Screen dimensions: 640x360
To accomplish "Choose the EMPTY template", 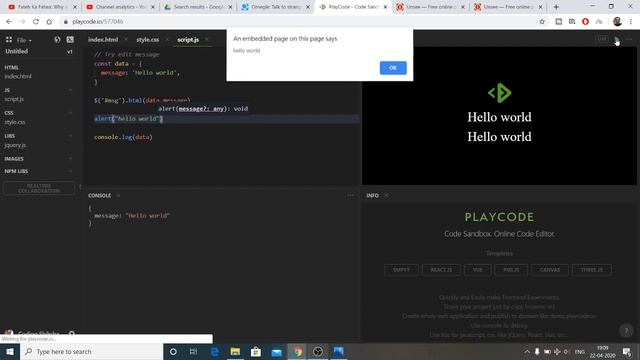I will [x=401, y=270].
